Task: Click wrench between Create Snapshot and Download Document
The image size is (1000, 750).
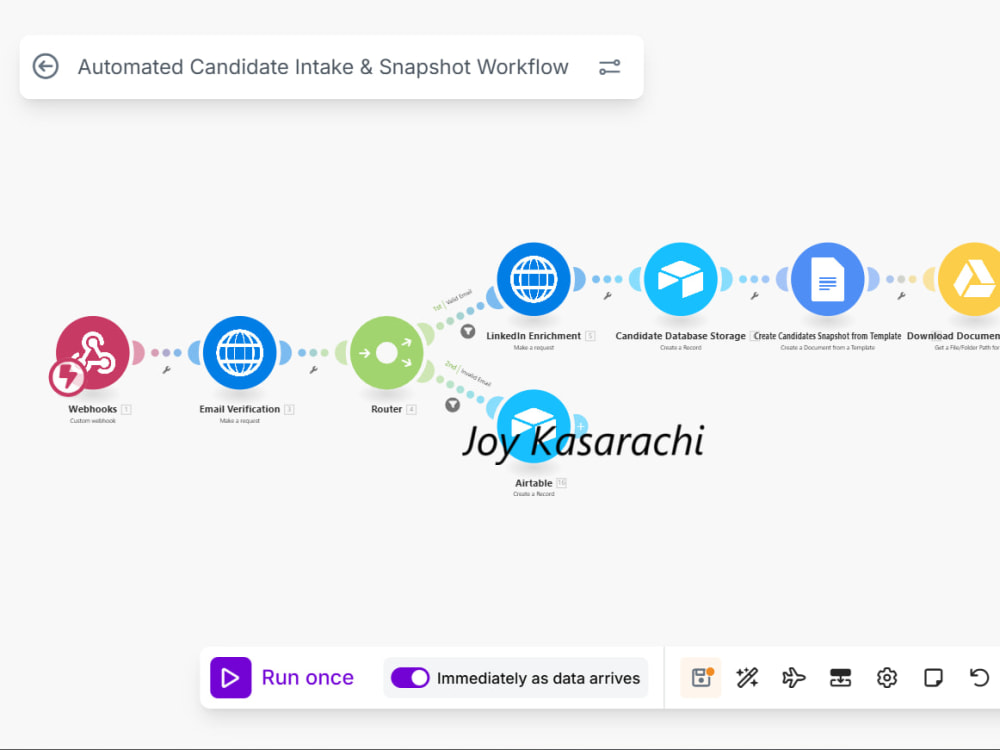Action: point(901,296)
